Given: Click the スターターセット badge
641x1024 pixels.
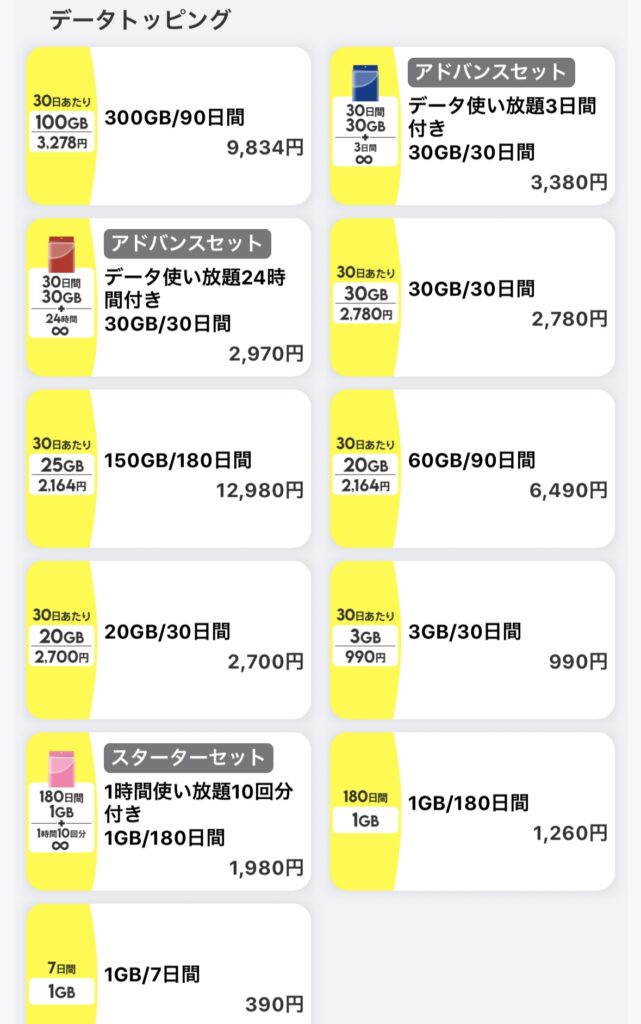Looking at the screenshot, I should coord(189,758).
